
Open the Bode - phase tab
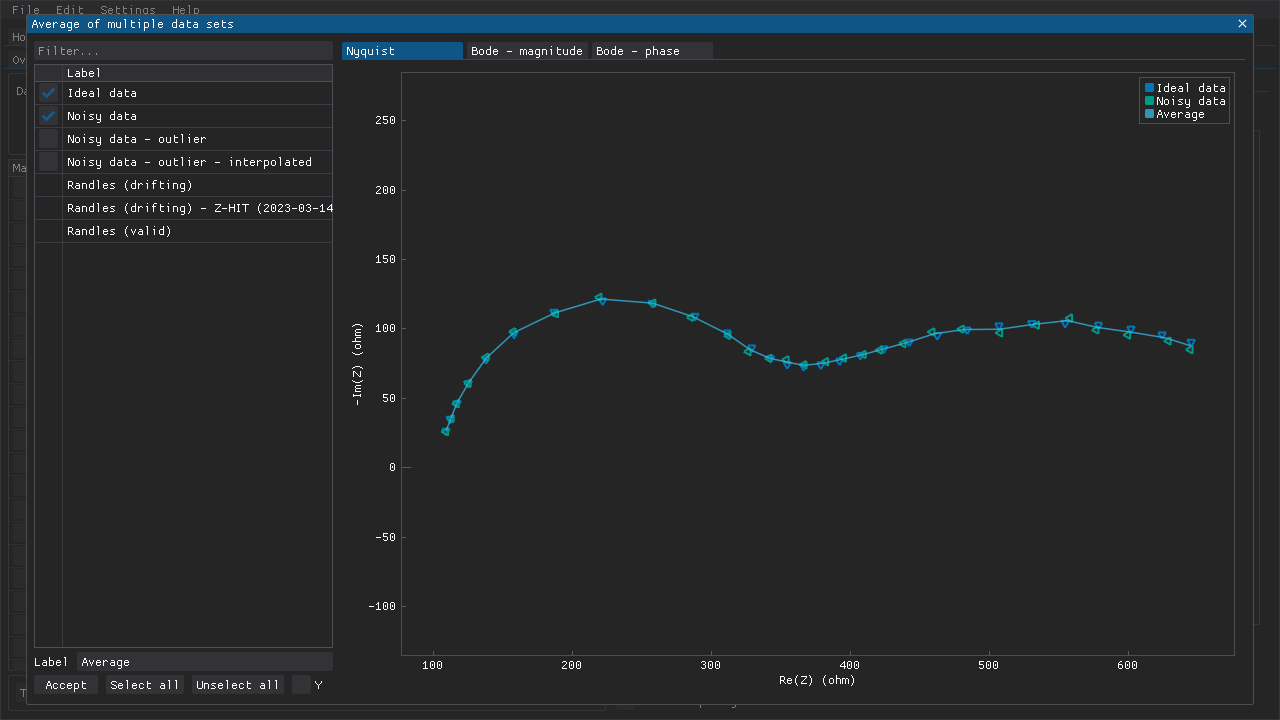[652, 51]
